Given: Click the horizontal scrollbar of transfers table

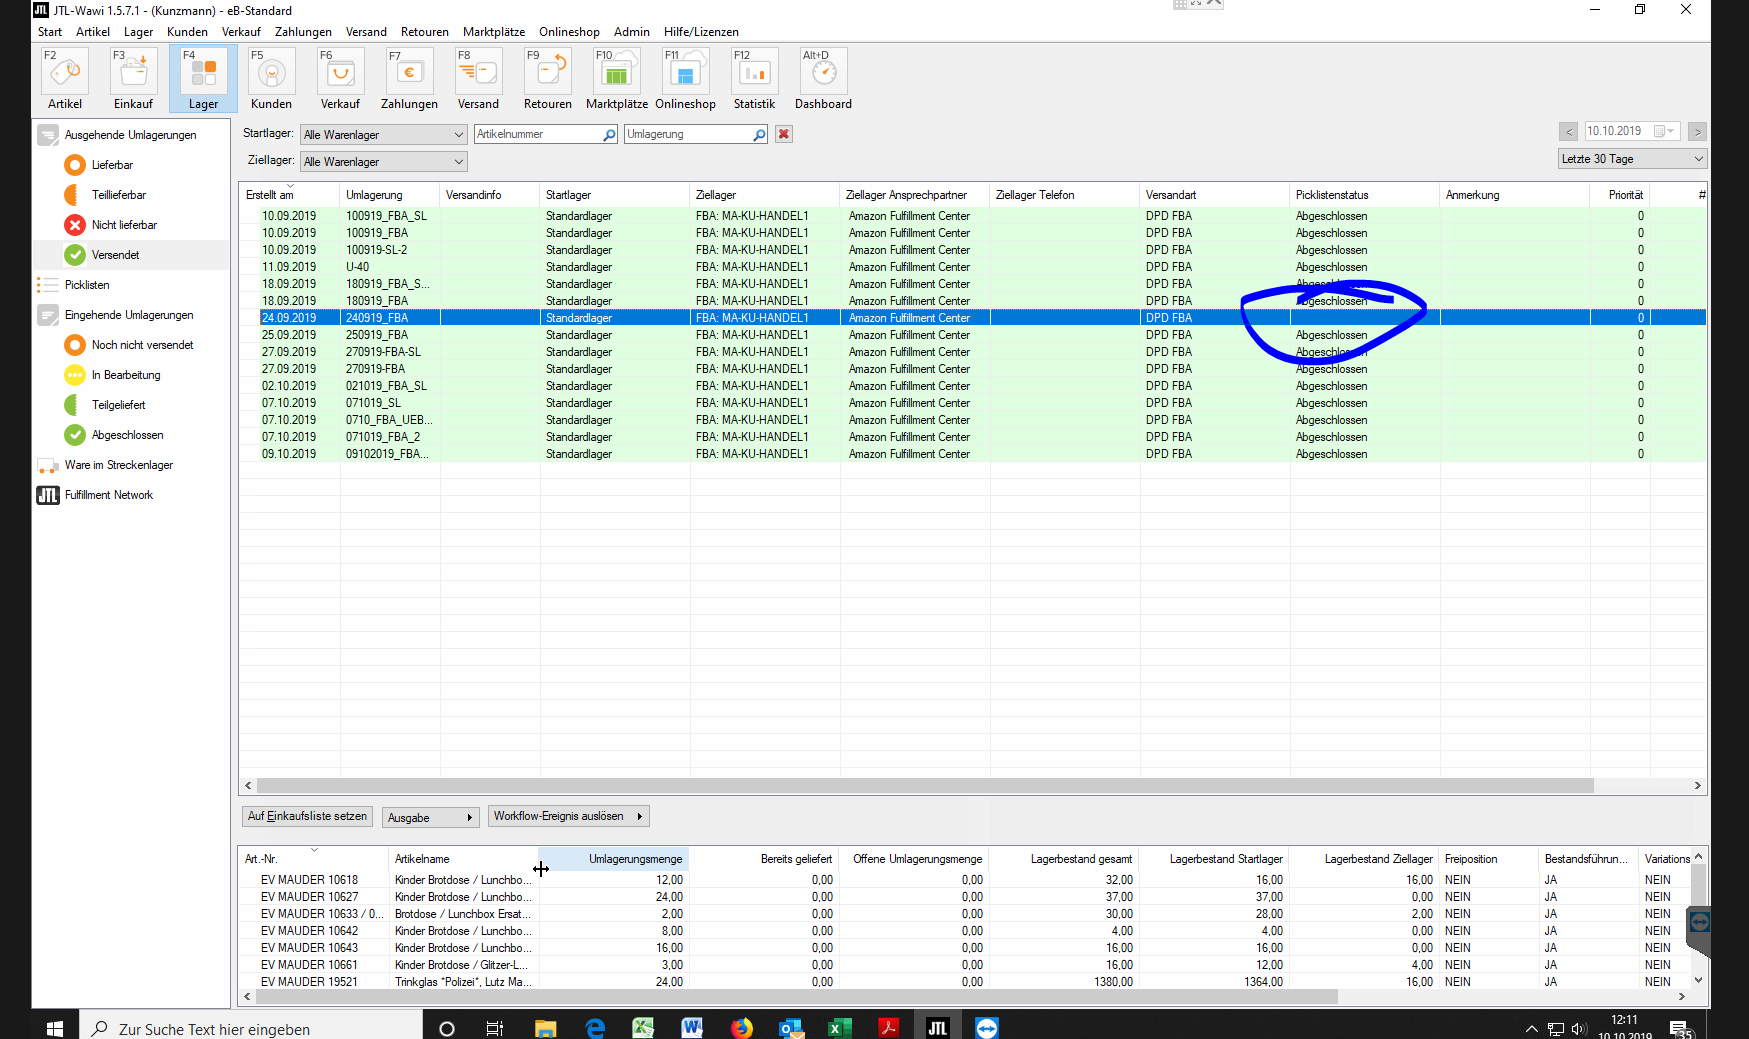Looking at the screenshot, I should (x=924, y=786).
